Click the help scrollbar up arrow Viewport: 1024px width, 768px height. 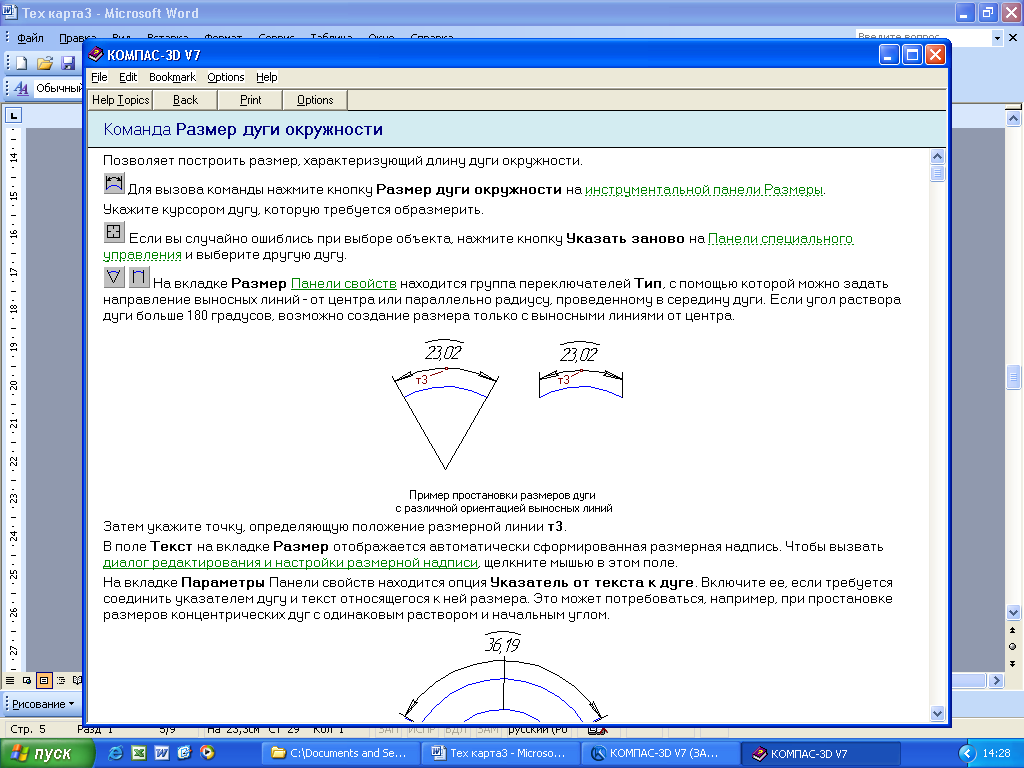point(937,157)
